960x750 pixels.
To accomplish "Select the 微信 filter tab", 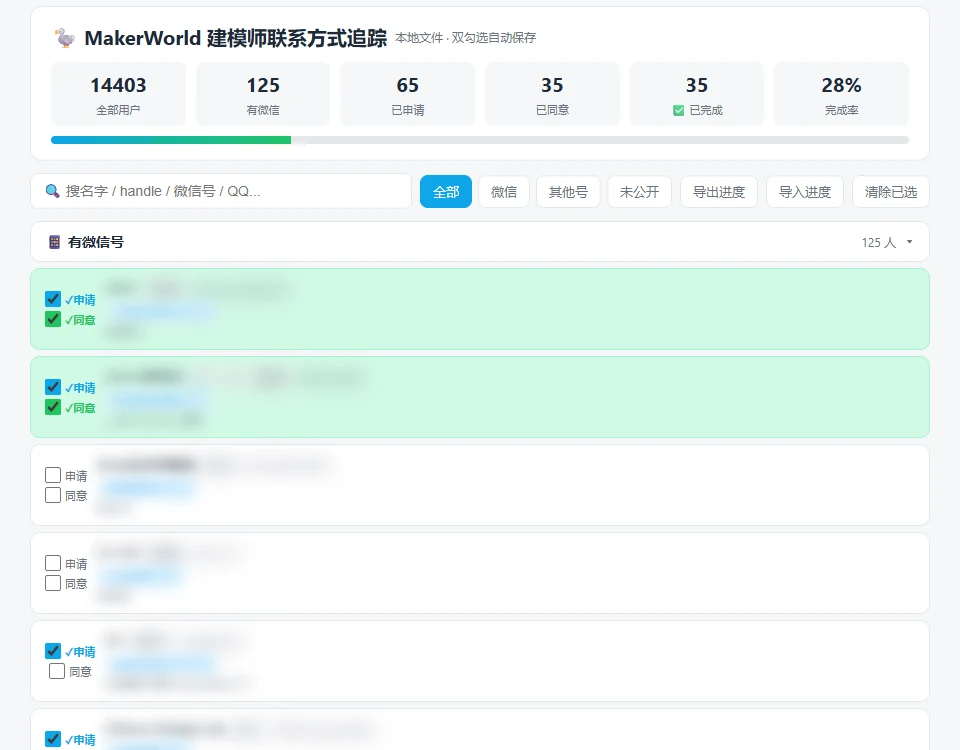I will tap(504, 192).
